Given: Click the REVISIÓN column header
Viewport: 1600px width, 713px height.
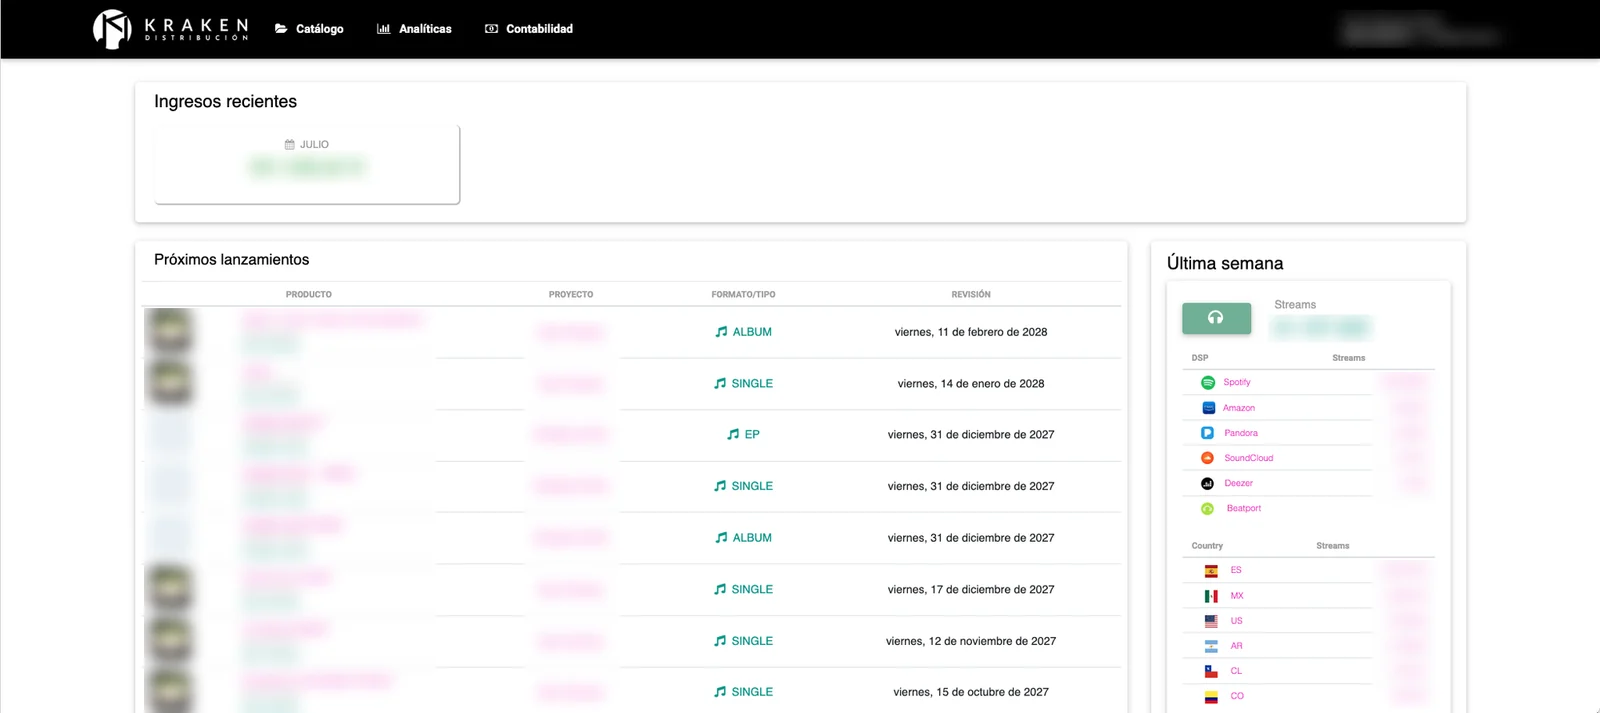Looking at the screenshot, I should pos(971,295).
